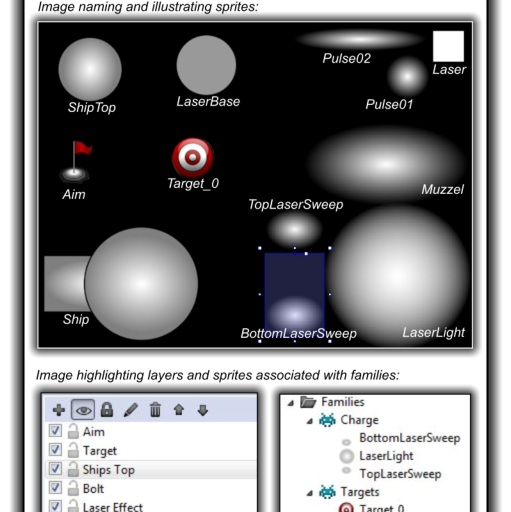Viewport: 511px width, 512px height.
Task: Move layer up with the up arrow
Action: (179, 410)
